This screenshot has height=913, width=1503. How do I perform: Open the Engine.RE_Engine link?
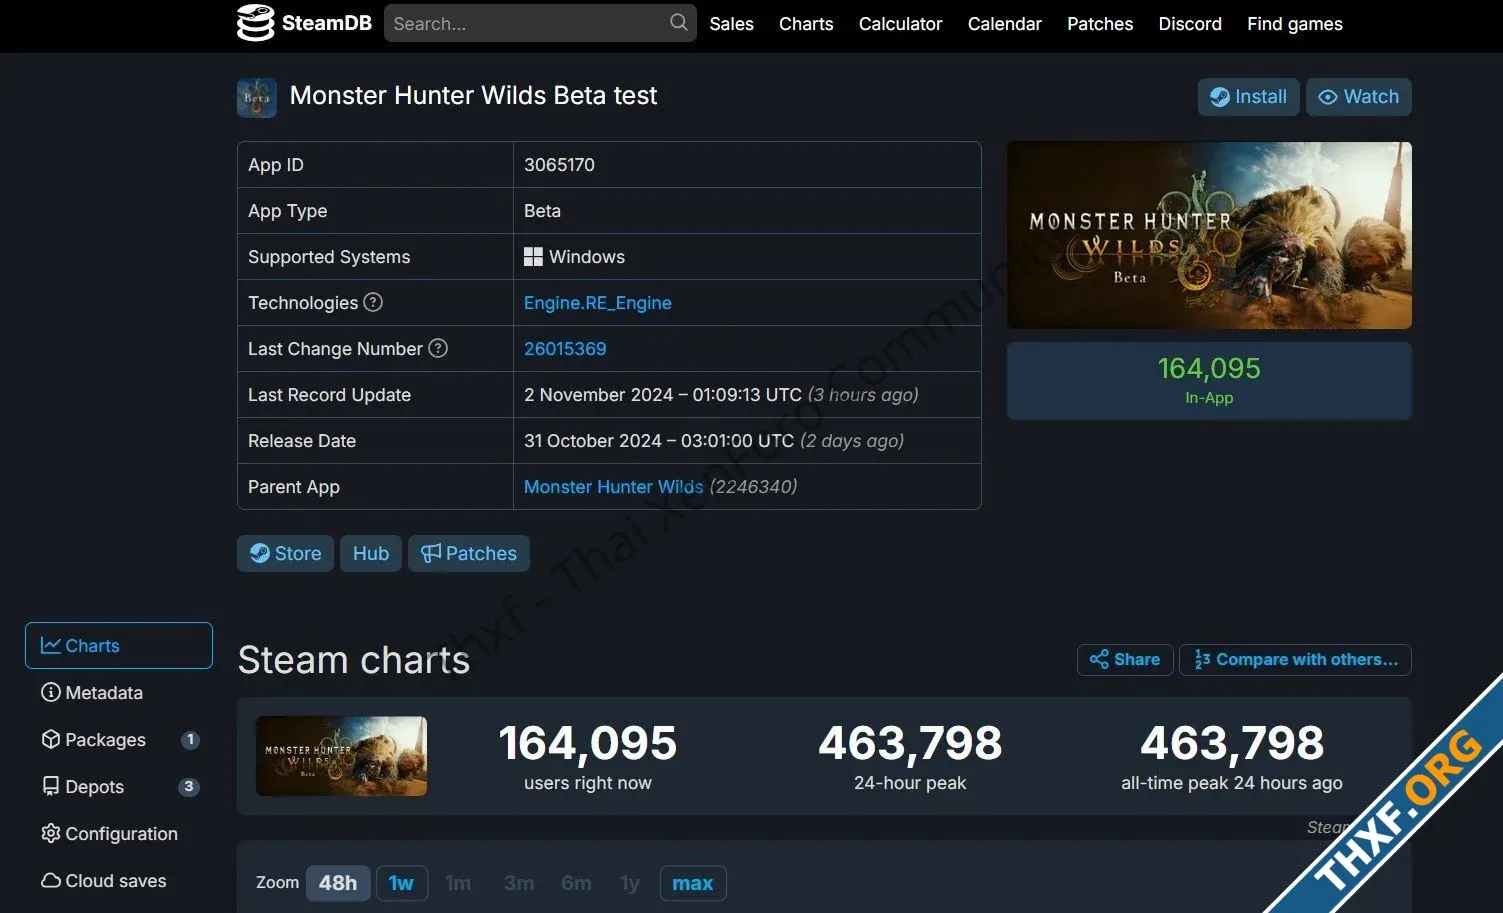(x=598, y=303)
